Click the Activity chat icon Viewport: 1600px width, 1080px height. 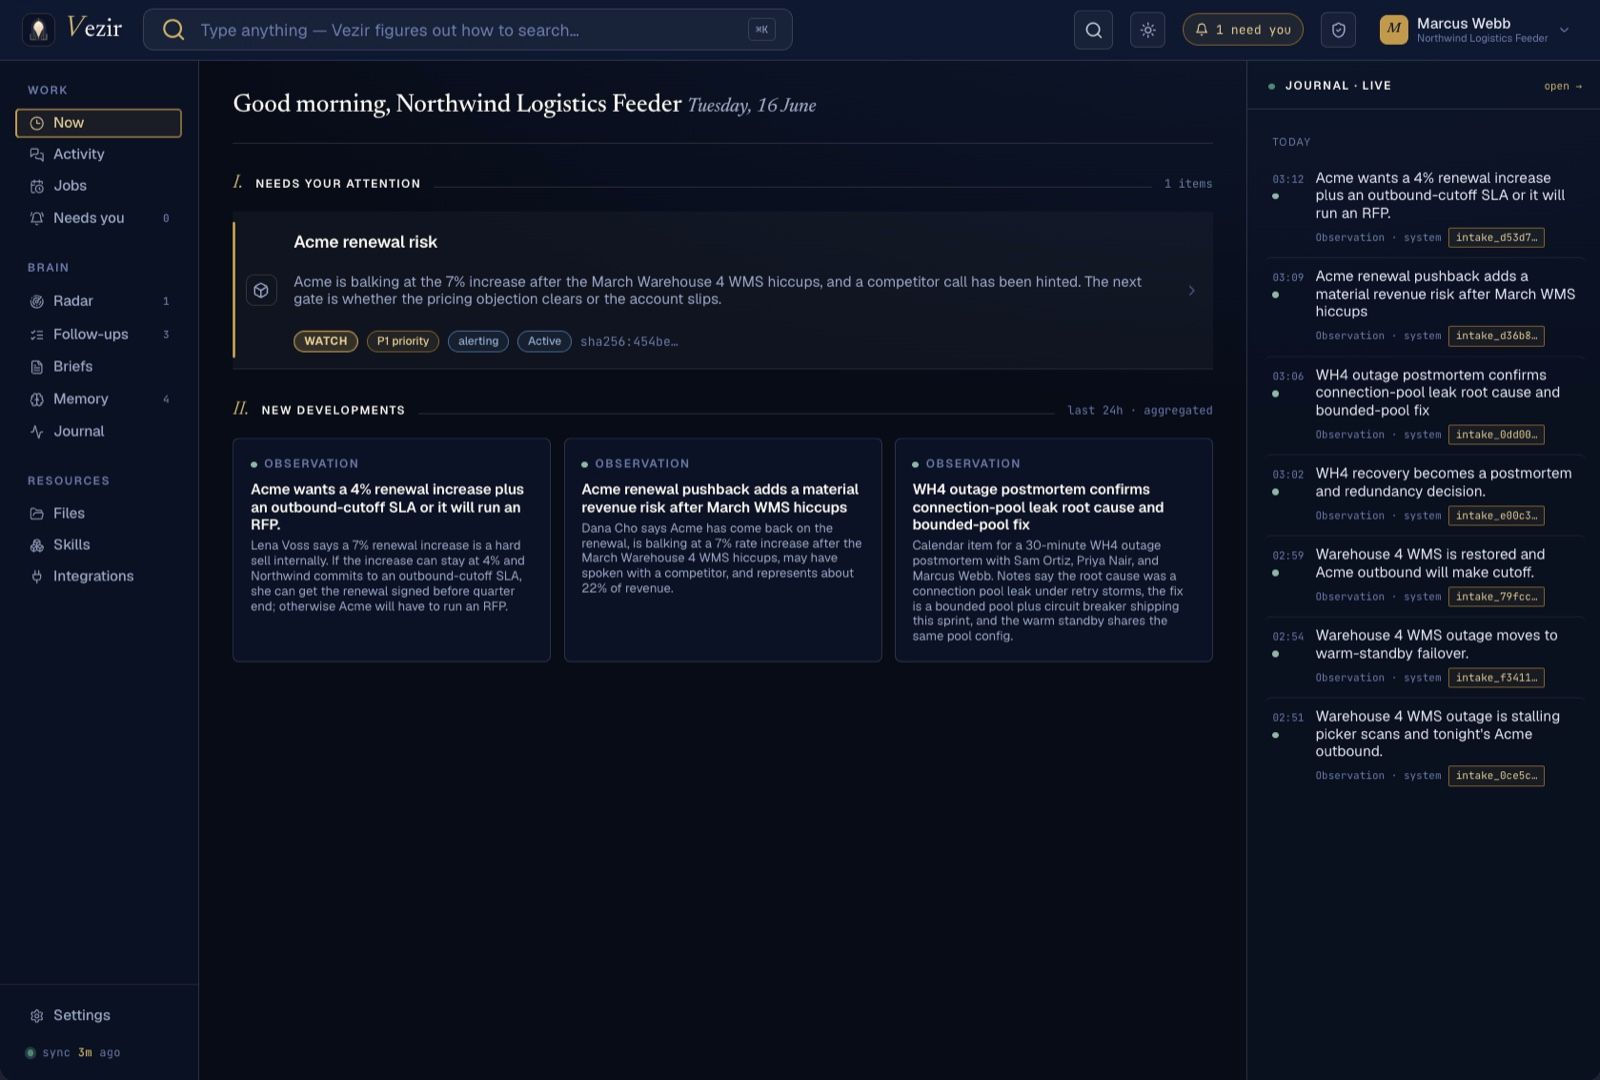tap(37, 154)
